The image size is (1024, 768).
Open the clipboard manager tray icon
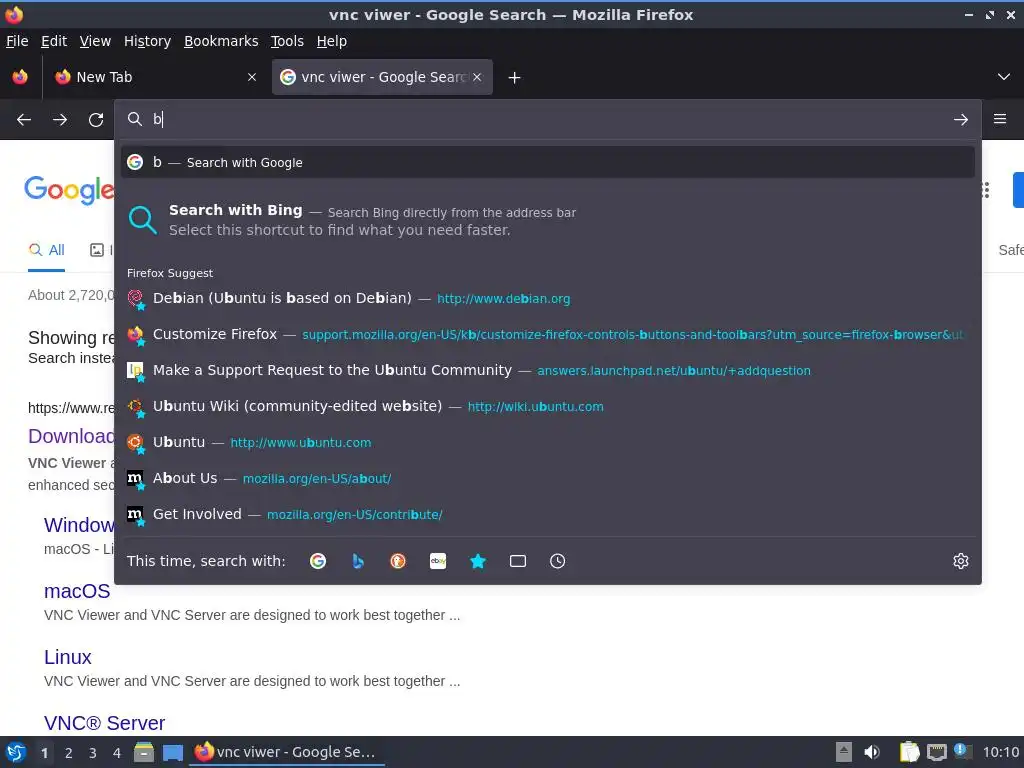point(909,752)
